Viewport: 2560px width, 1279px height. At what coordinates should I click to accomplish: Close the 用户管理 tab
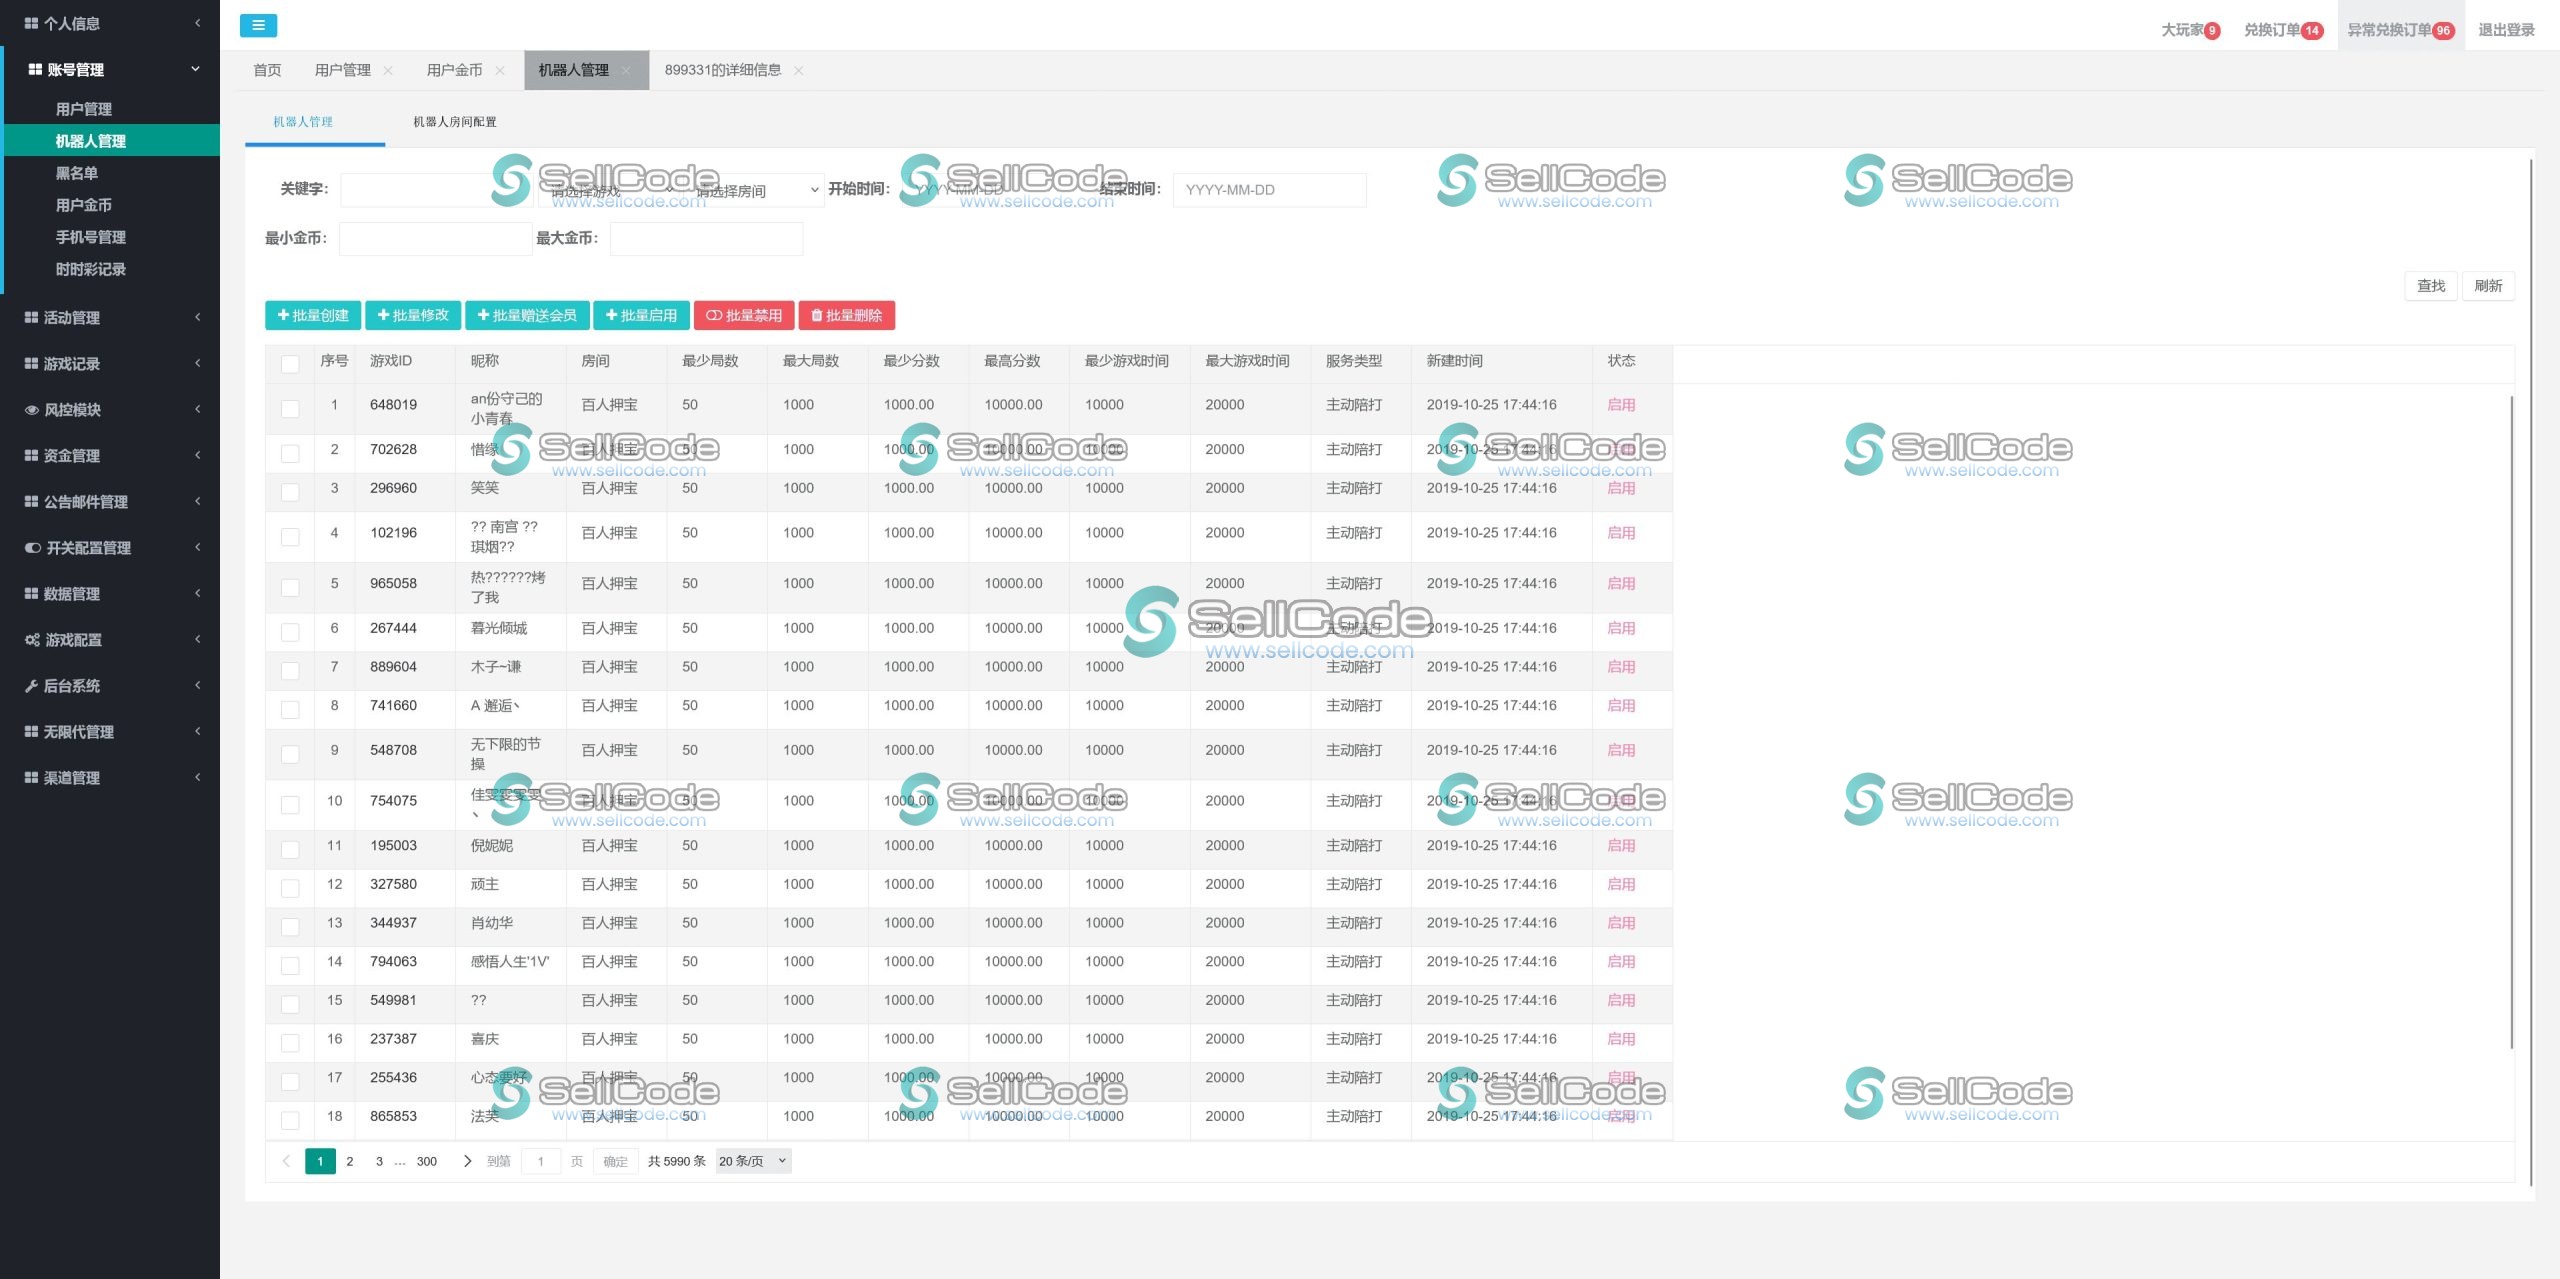[x=388, y=70]
